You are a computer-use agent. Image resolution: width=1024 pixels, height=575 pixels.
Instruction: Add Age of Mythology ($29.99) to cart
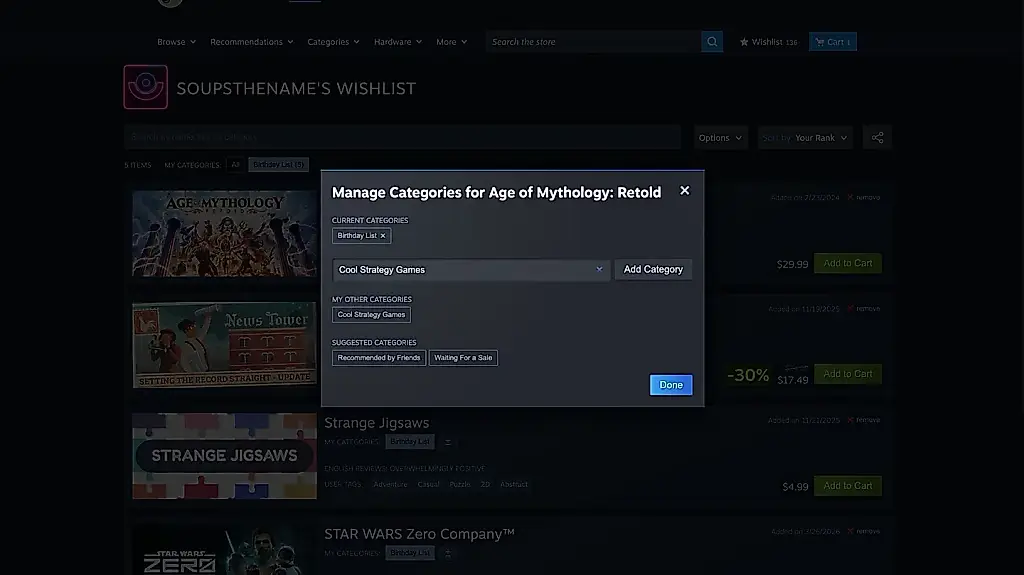[x=848, y=263]
